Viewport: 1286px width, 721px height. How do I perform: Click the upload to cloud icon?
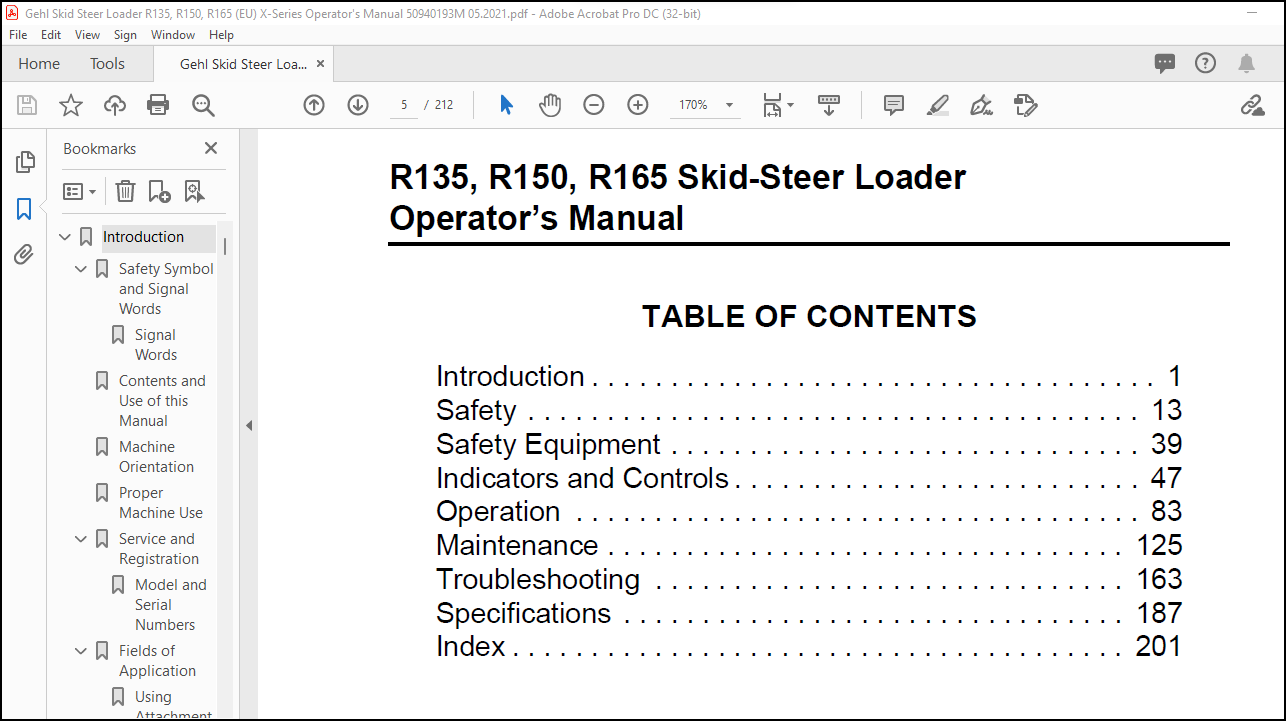point(115,105)
